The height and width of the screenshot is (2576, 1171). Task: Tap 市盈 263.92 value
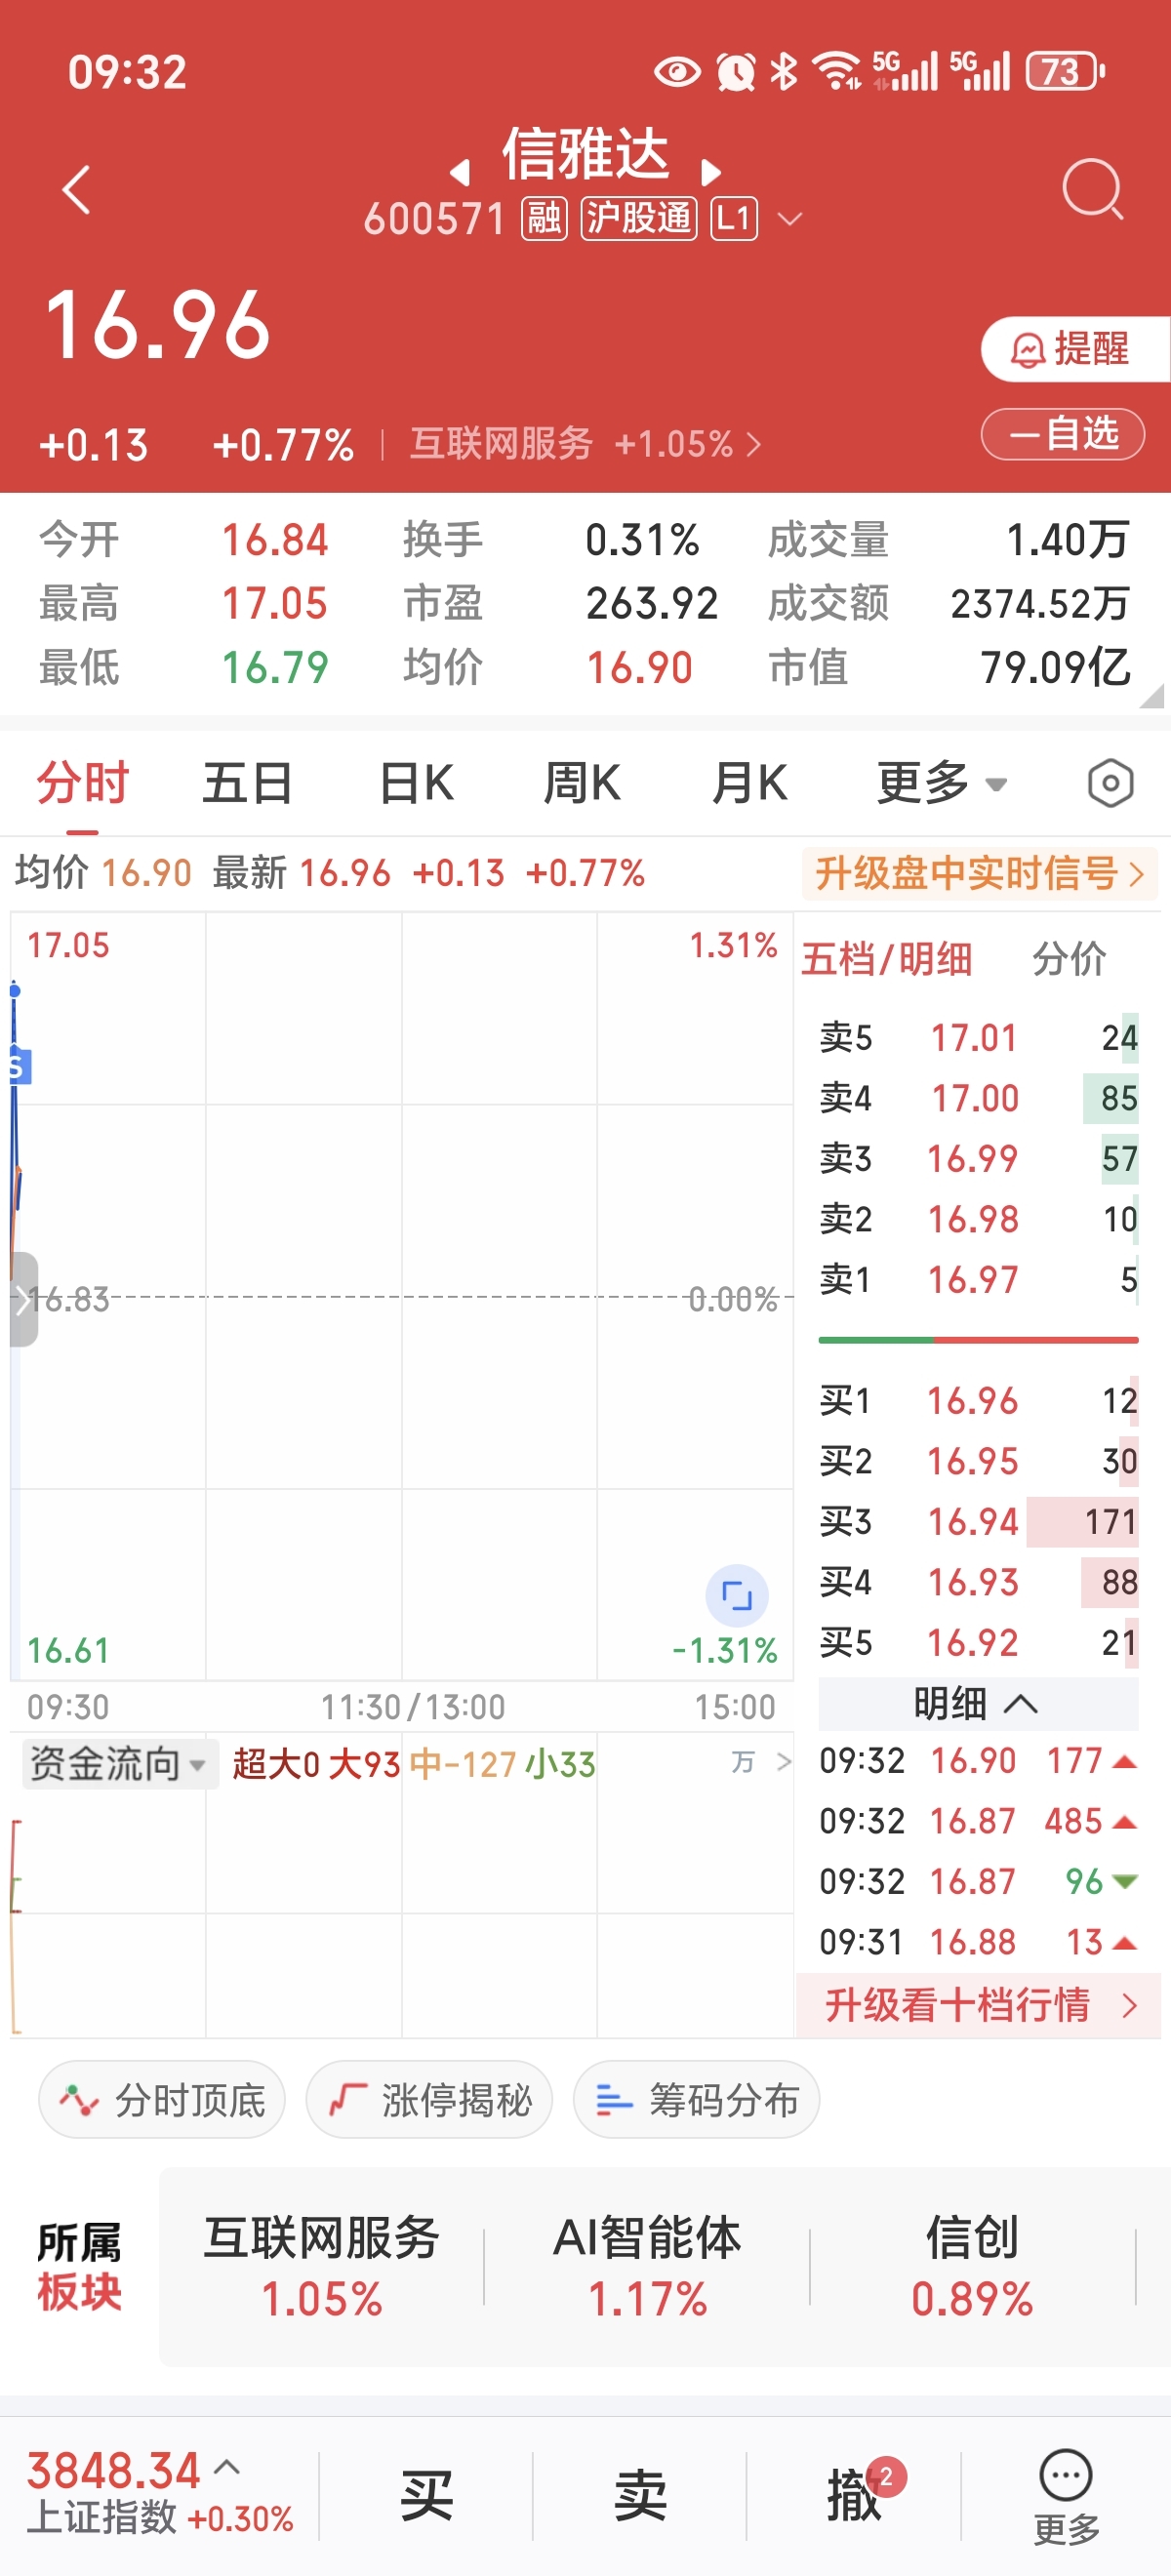coord(651,603)
